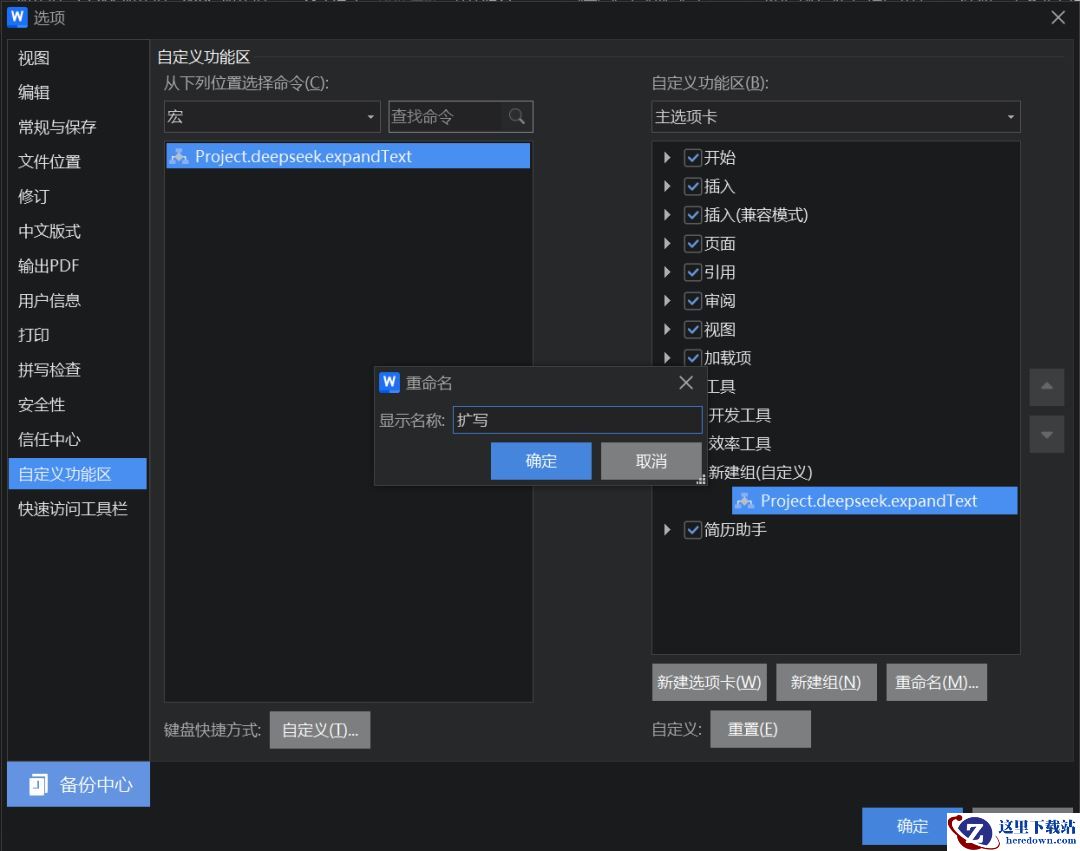Screen dimensions: 1080x851
Task: Open the 宏 command source dropdown
Action: (x=272, y=117)
